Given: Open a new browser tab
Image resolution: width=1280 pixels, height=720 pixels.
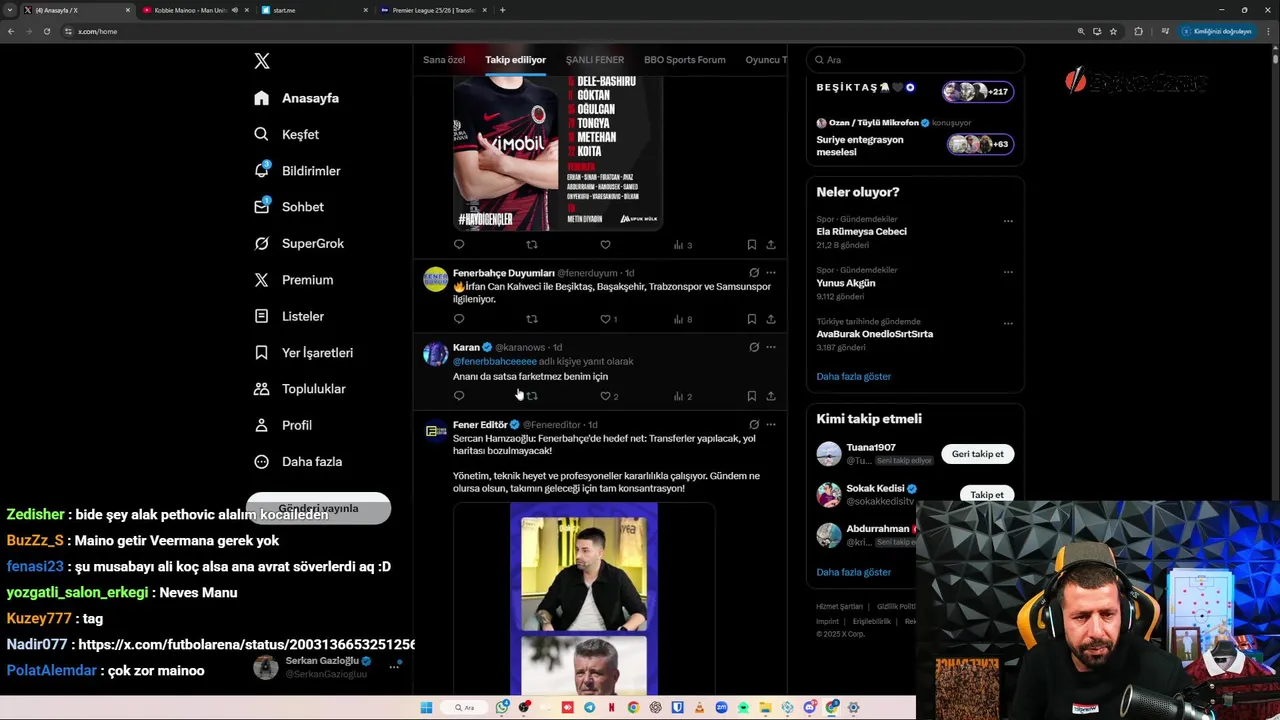Looking at the screenshot, I should [502, 10].
